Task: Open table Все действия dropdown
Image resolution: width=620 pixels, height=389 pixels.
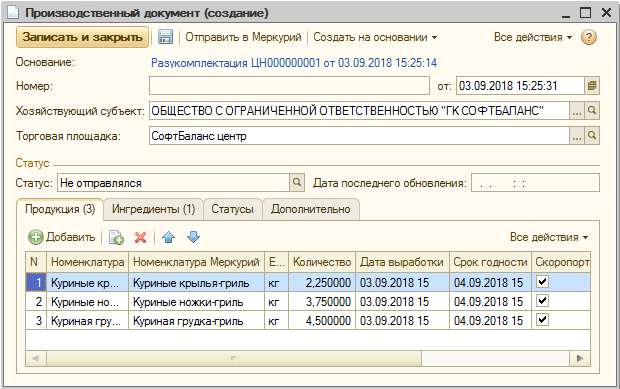Action: (x=549, y=237)
